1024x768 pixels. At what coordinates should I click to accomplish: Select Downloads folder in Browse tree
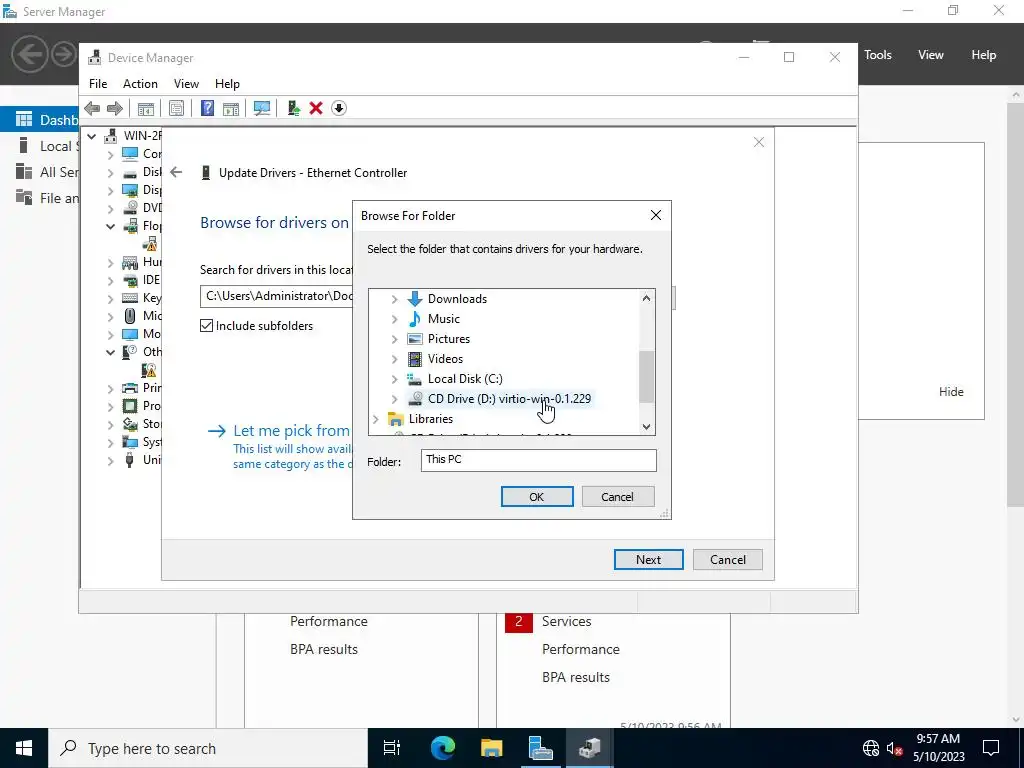pos(457,298)
